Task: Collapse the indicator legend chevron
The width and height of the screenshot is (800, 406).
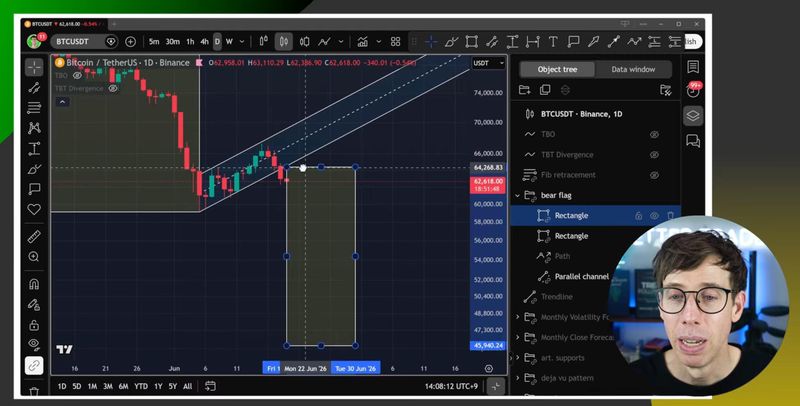Action: click(x=62, y=102)
